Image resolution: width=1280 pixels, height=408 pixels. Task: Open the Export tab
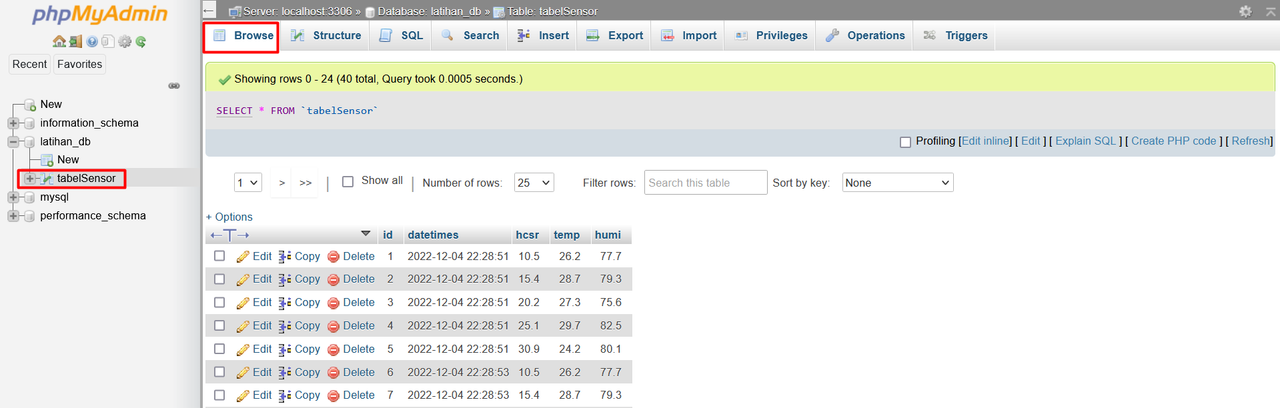coord(614,36)
